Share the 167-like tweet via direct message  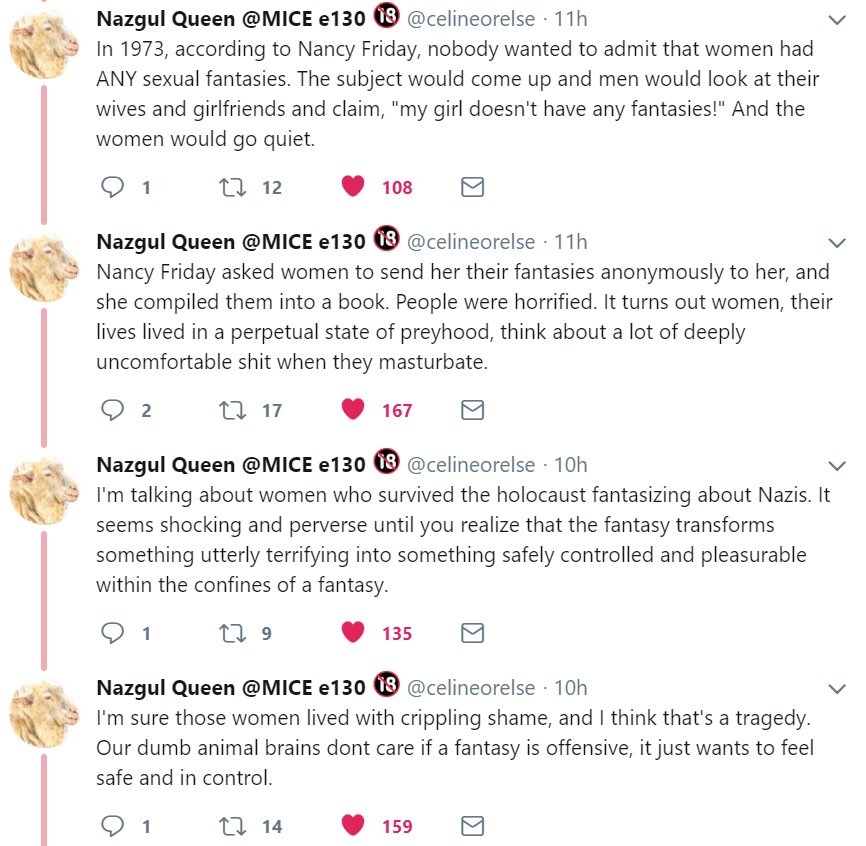pyautogui.click(x=472, y=410)
